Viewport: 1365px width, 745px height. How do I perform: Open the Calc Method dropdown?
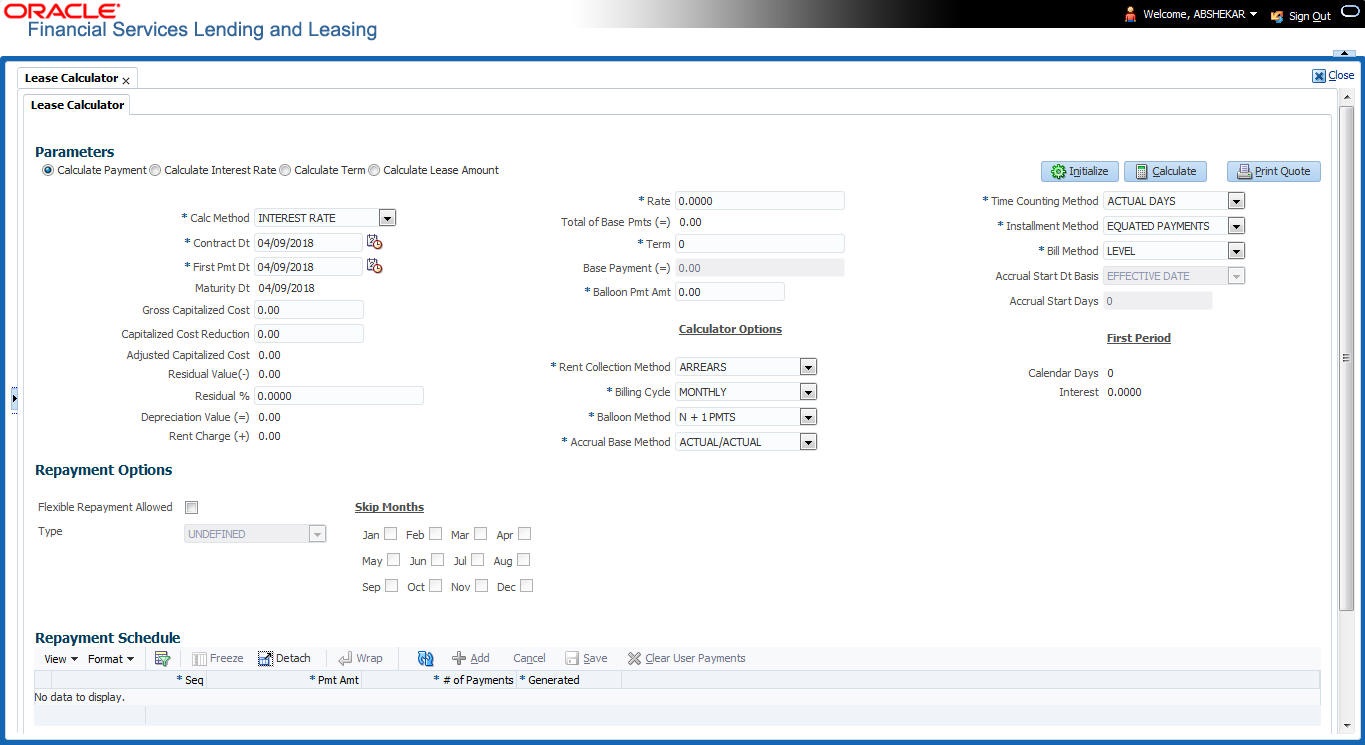[x=387, y=217]
